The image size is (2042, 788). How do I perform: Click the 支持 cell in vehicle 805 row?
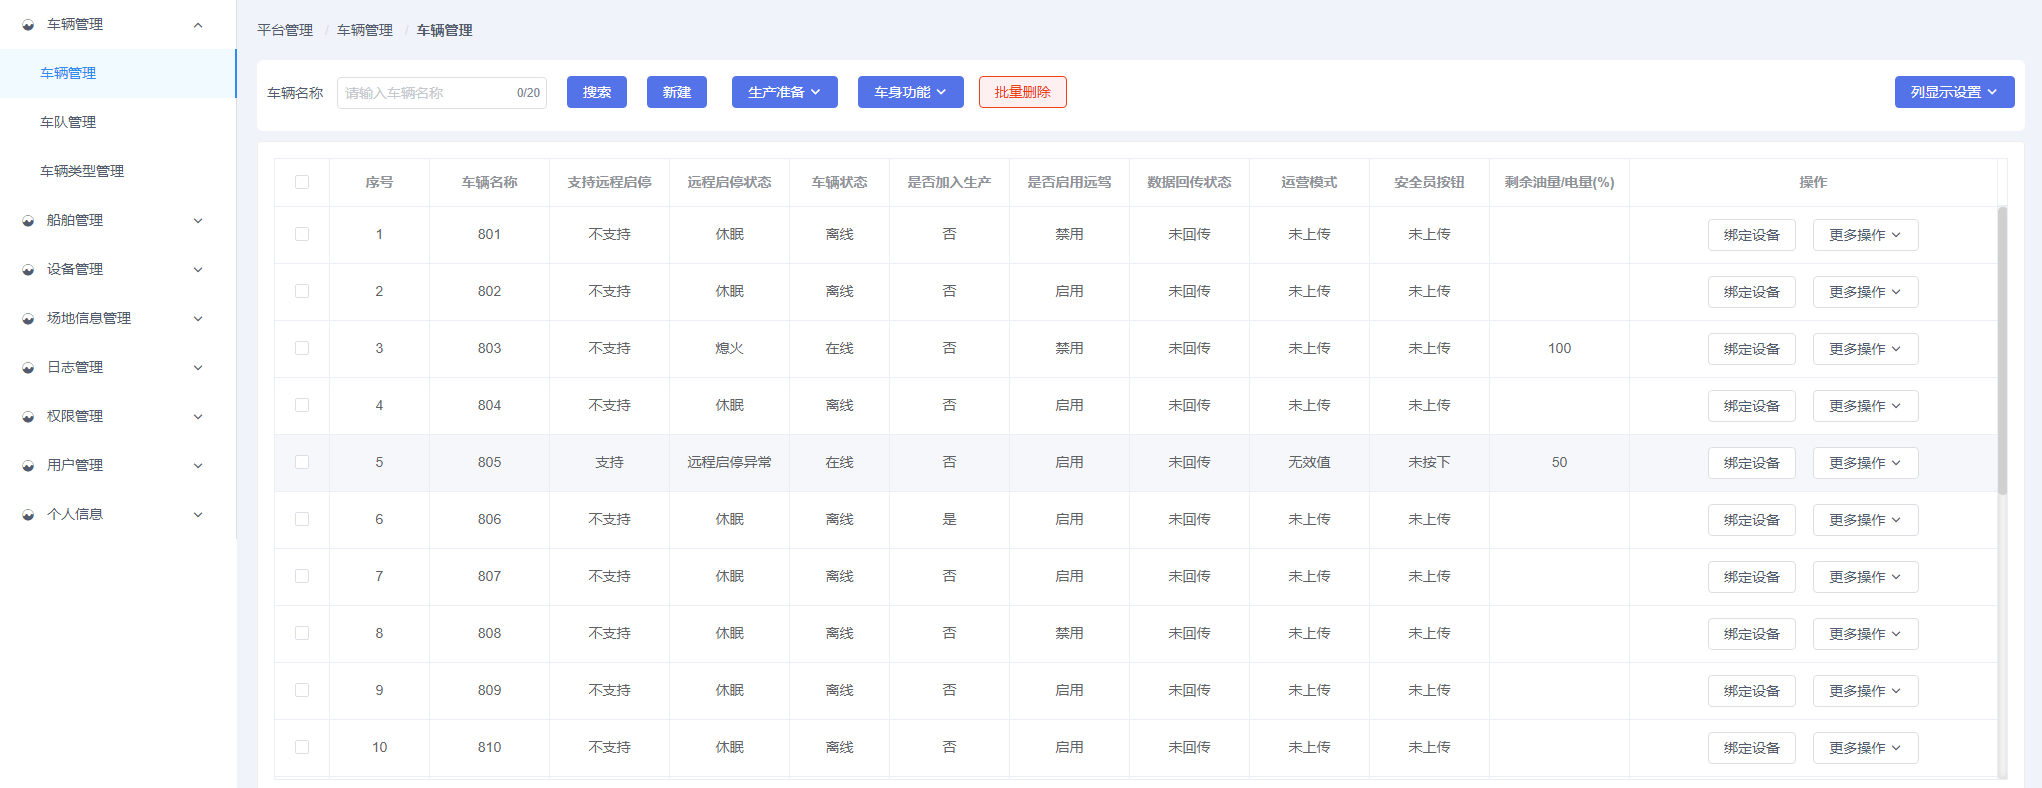click(609, 462)
